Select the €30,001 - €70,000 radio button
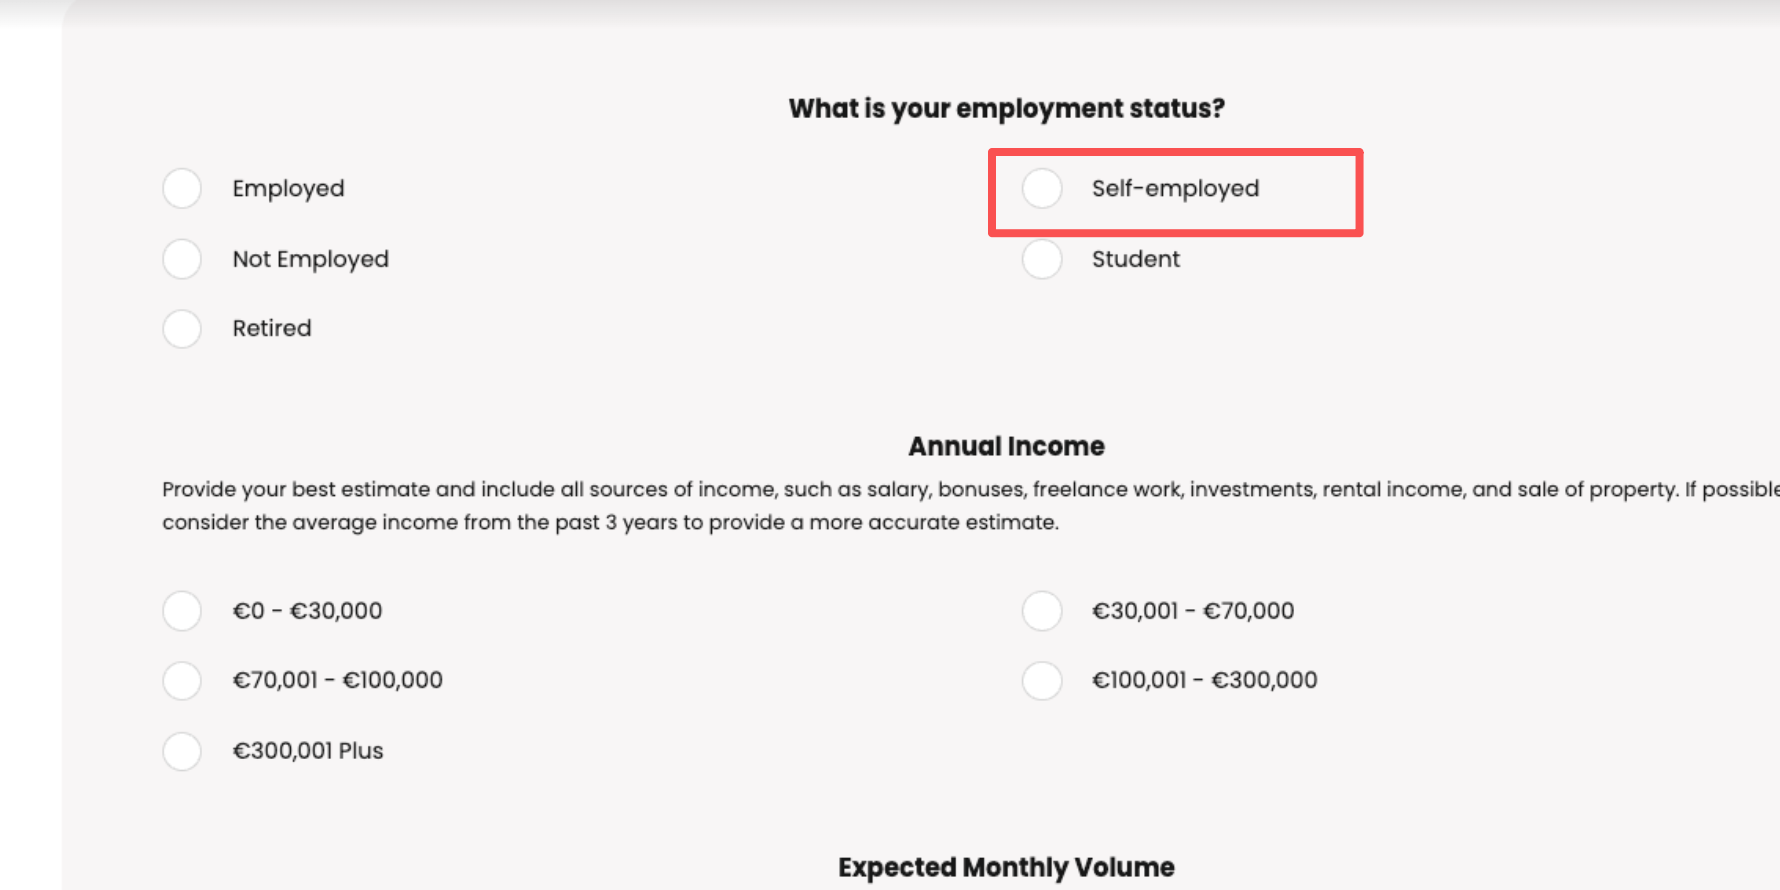The image size is (1780, 890). pos(1042,610)
